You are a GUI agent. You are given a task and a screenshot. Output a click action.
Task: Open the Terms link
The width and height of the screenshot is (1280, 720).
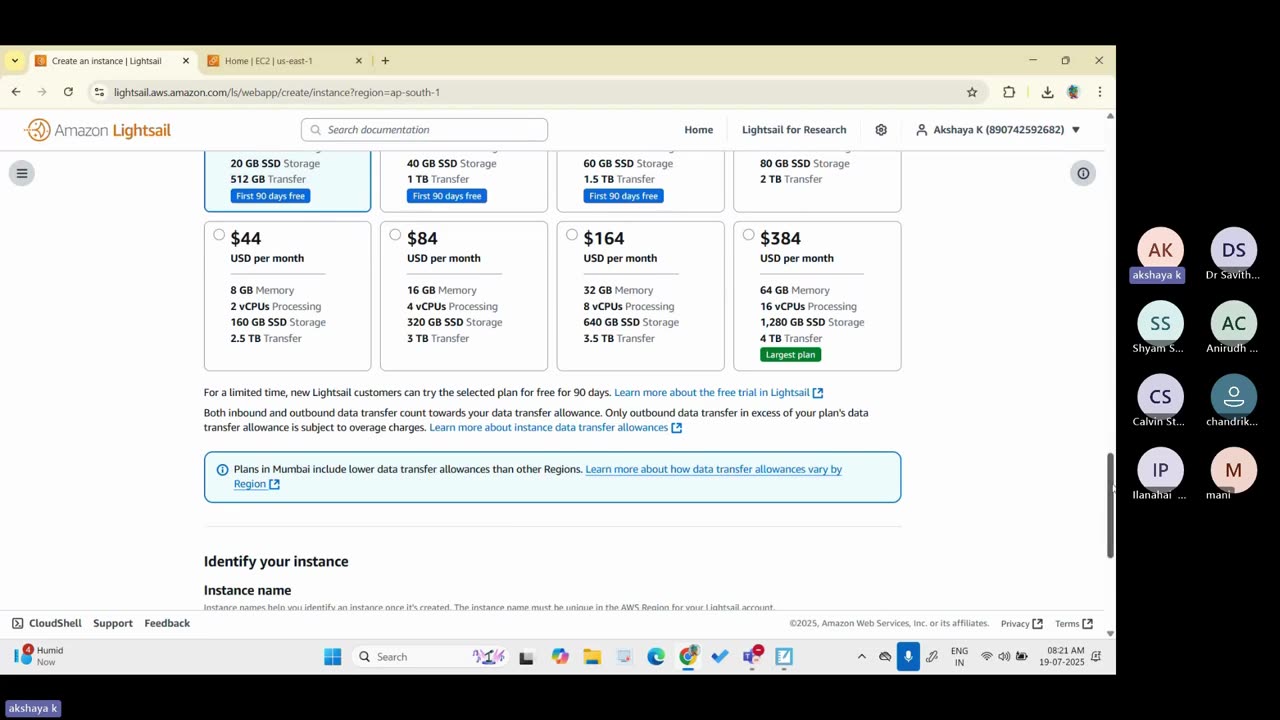pyautogui.click(x=1074, y=623)
